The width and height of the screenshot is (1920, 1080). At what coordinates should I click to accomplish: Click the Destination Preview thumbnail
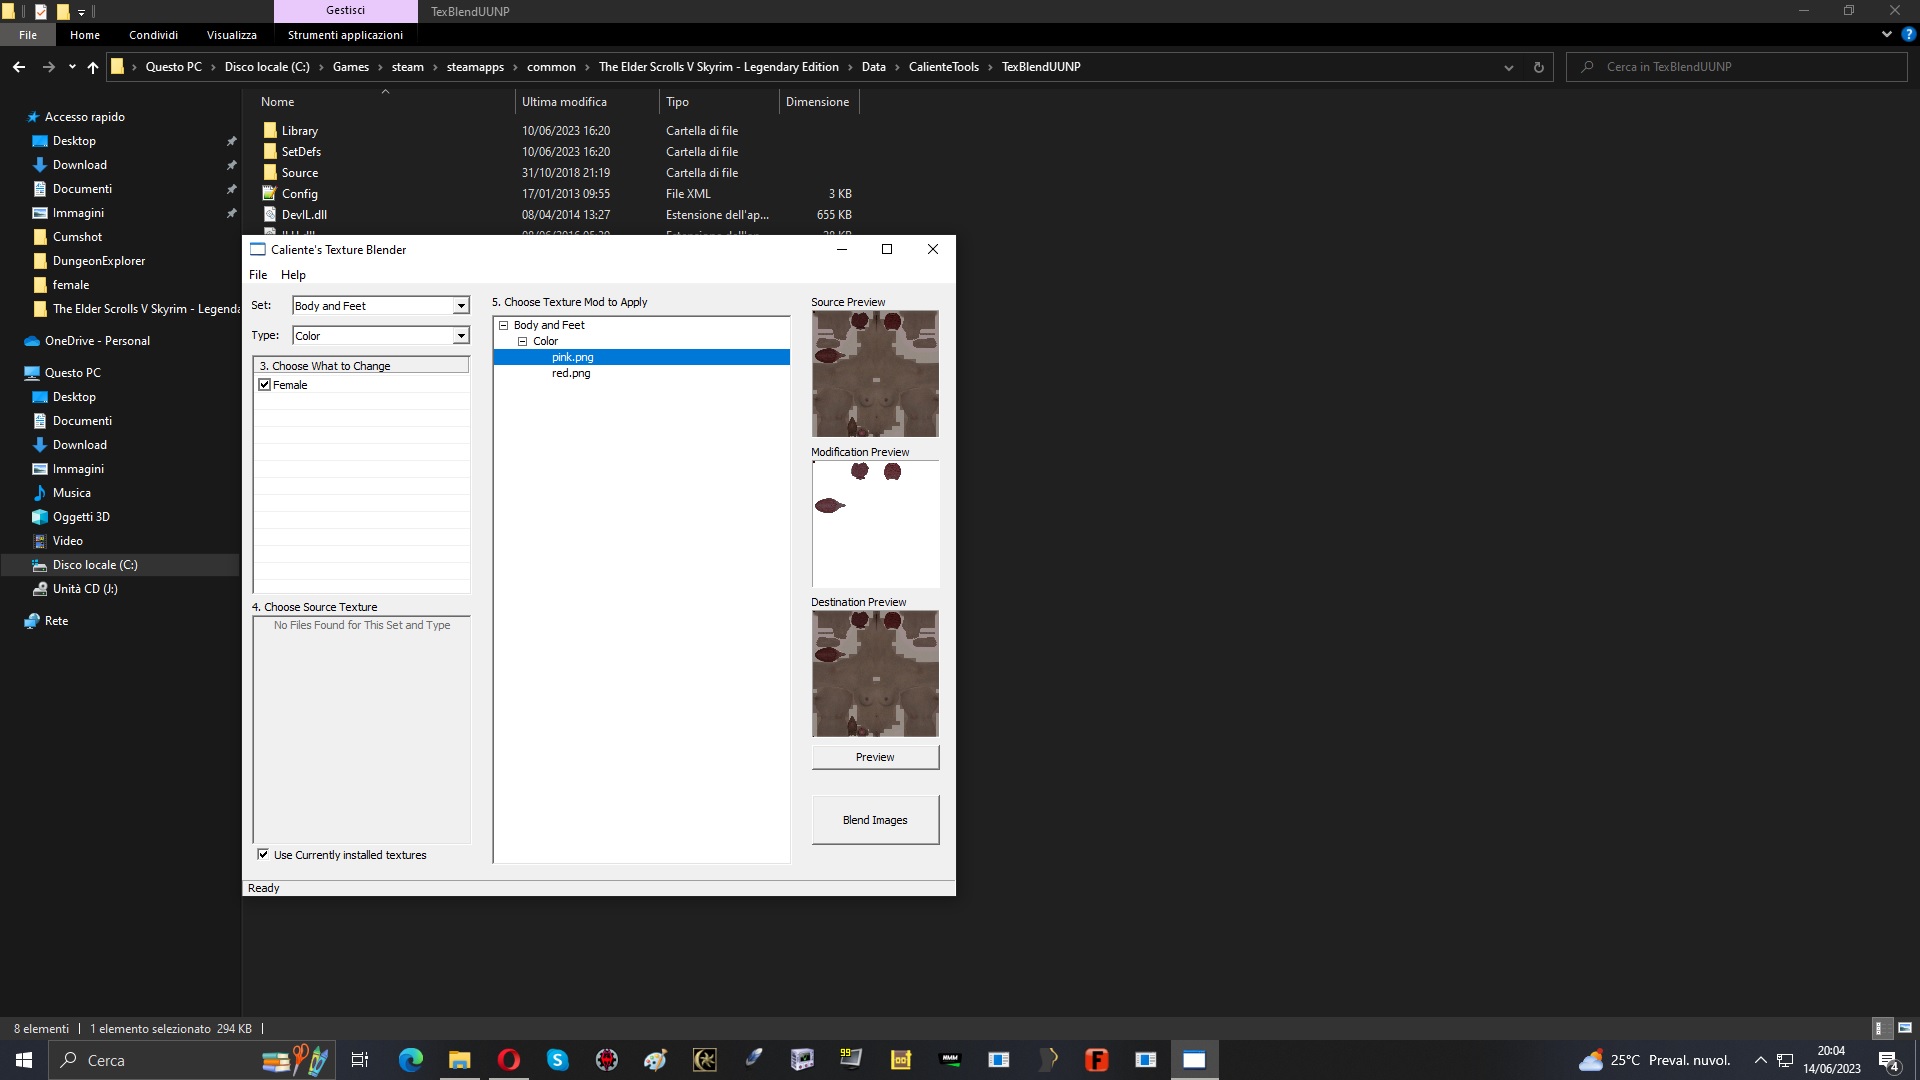(x=875, y=673)
